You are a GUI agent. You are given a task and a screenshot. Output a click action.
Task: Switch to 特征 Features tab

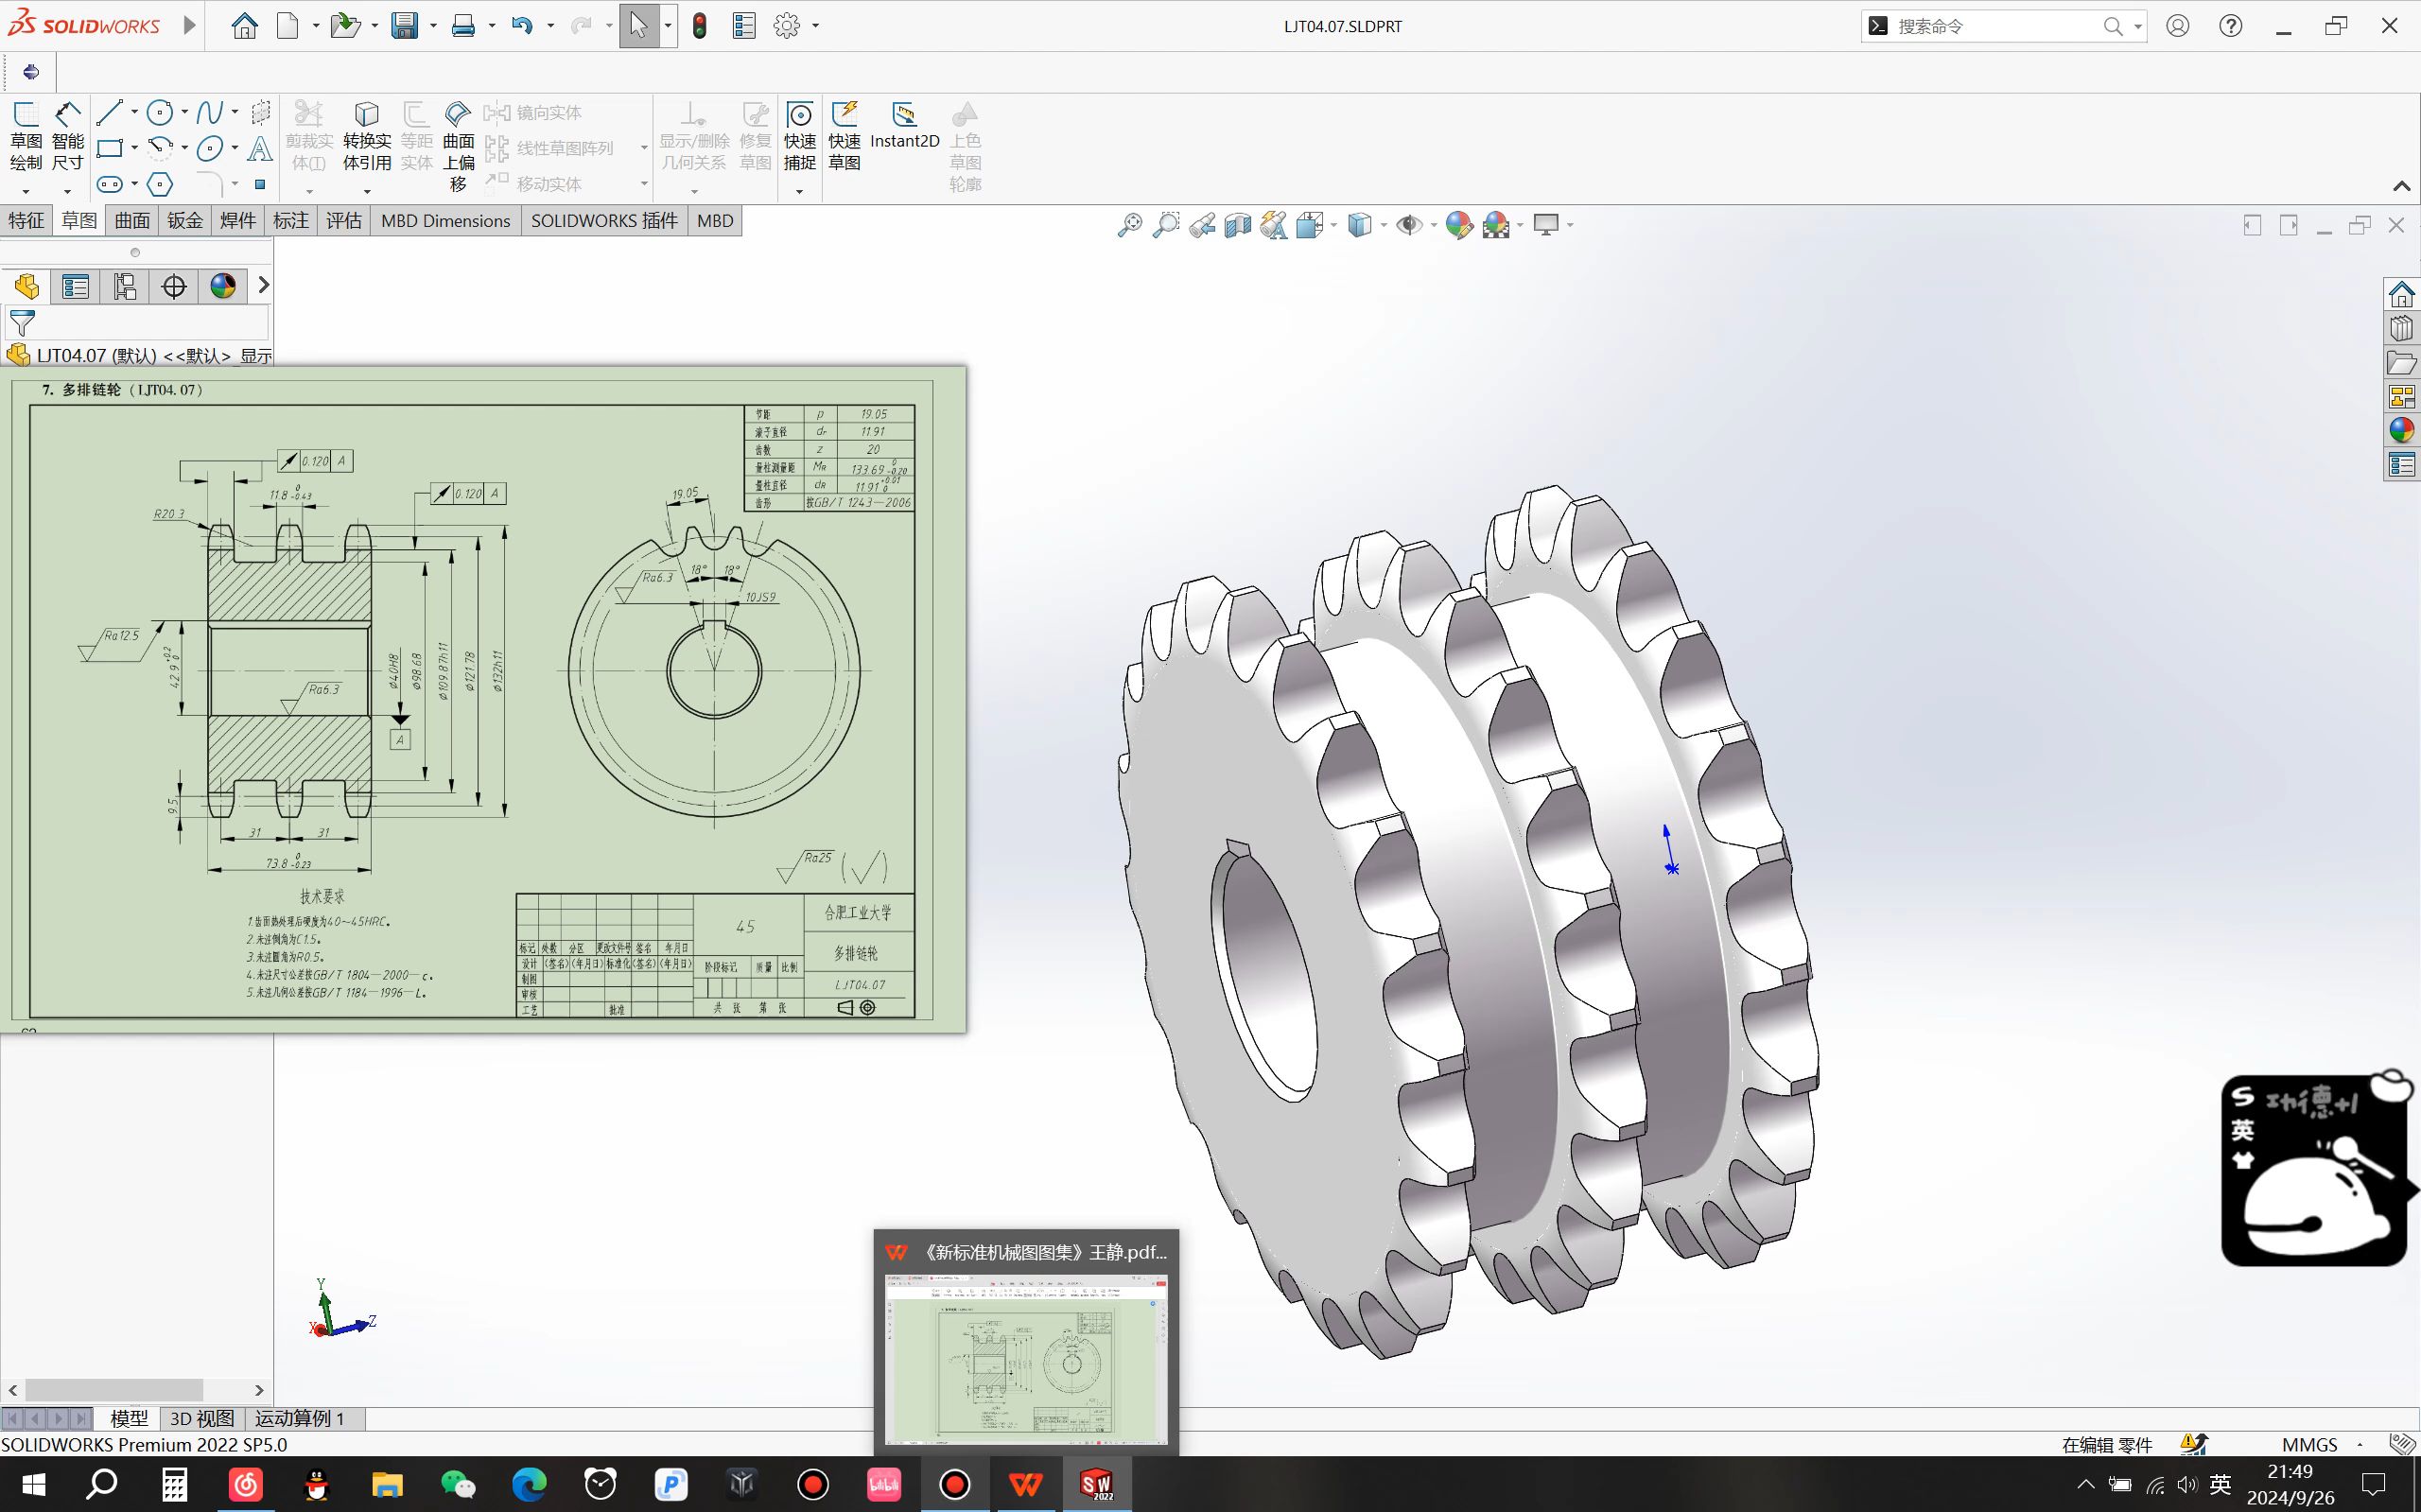(26, 221)
